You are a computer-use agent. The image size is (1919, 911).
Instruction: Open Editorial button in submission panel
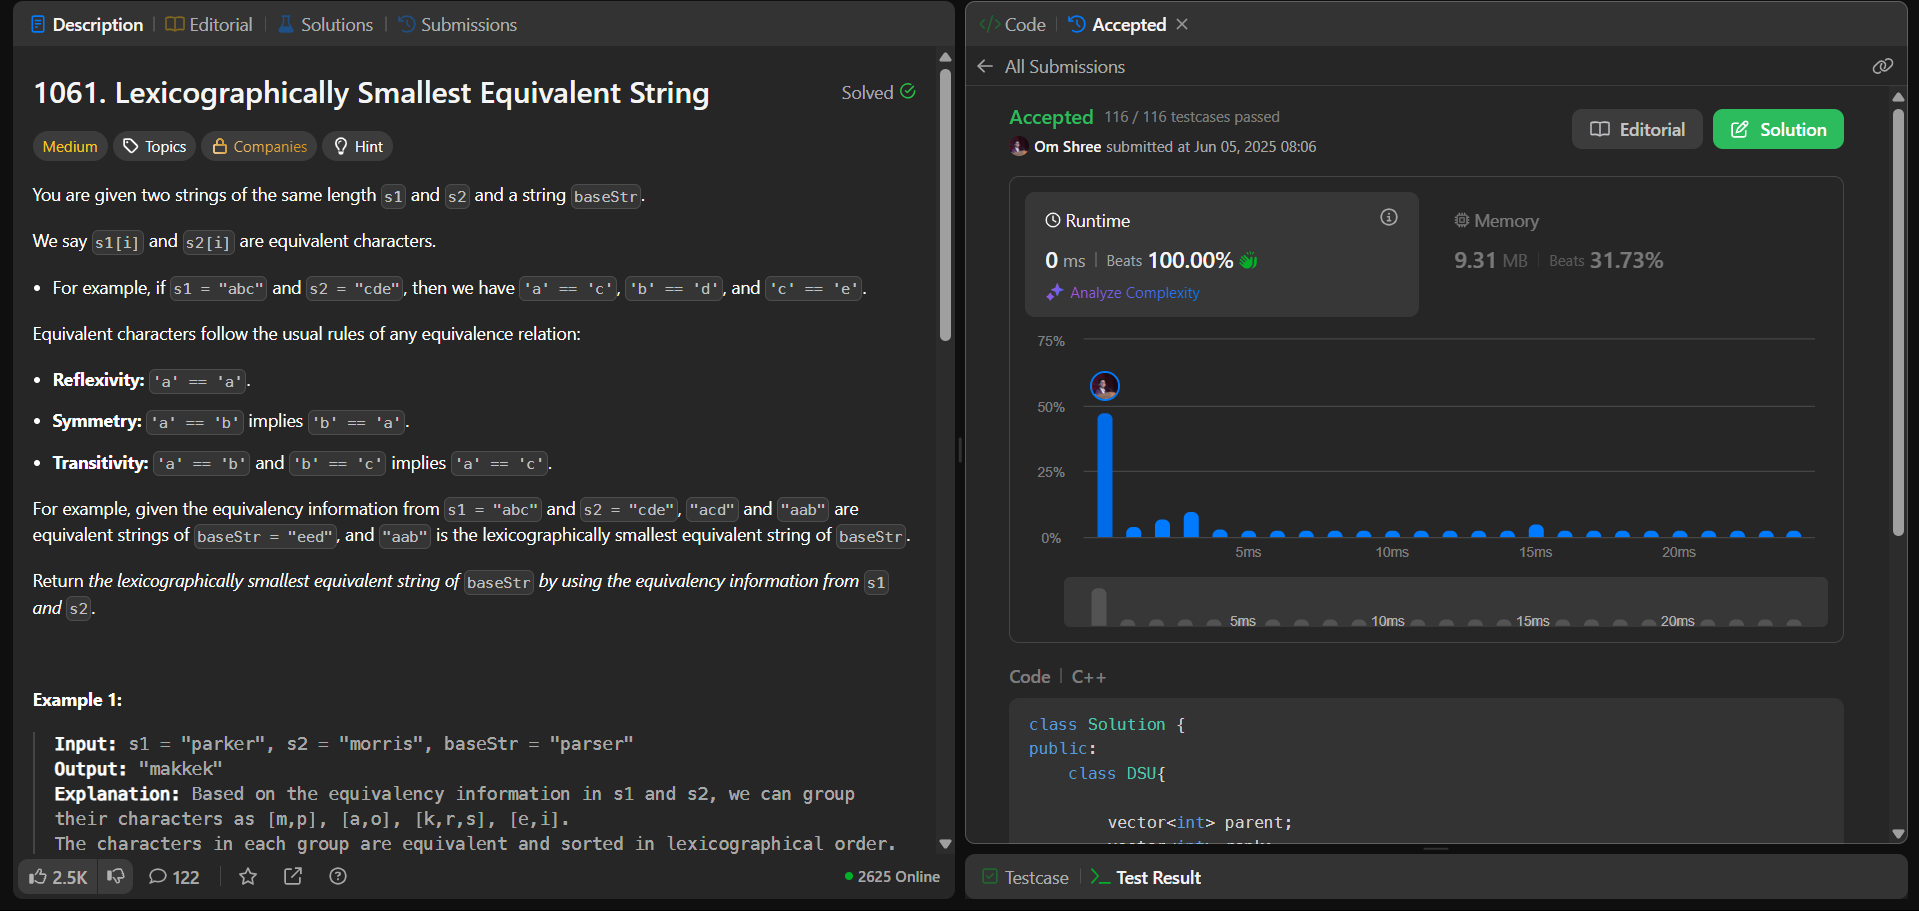1637,129
